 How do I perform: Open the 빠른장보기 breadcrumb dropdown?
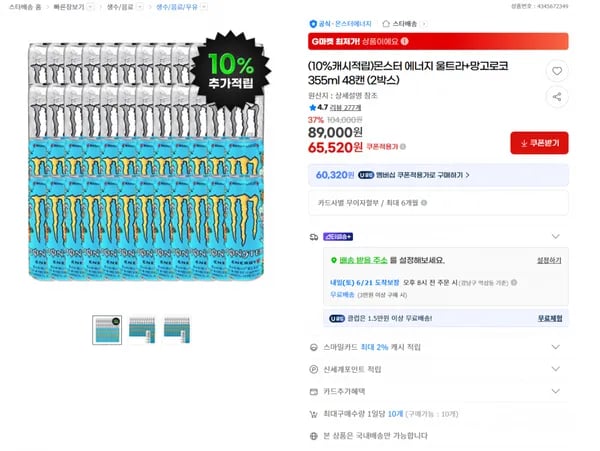coord(90,7)
